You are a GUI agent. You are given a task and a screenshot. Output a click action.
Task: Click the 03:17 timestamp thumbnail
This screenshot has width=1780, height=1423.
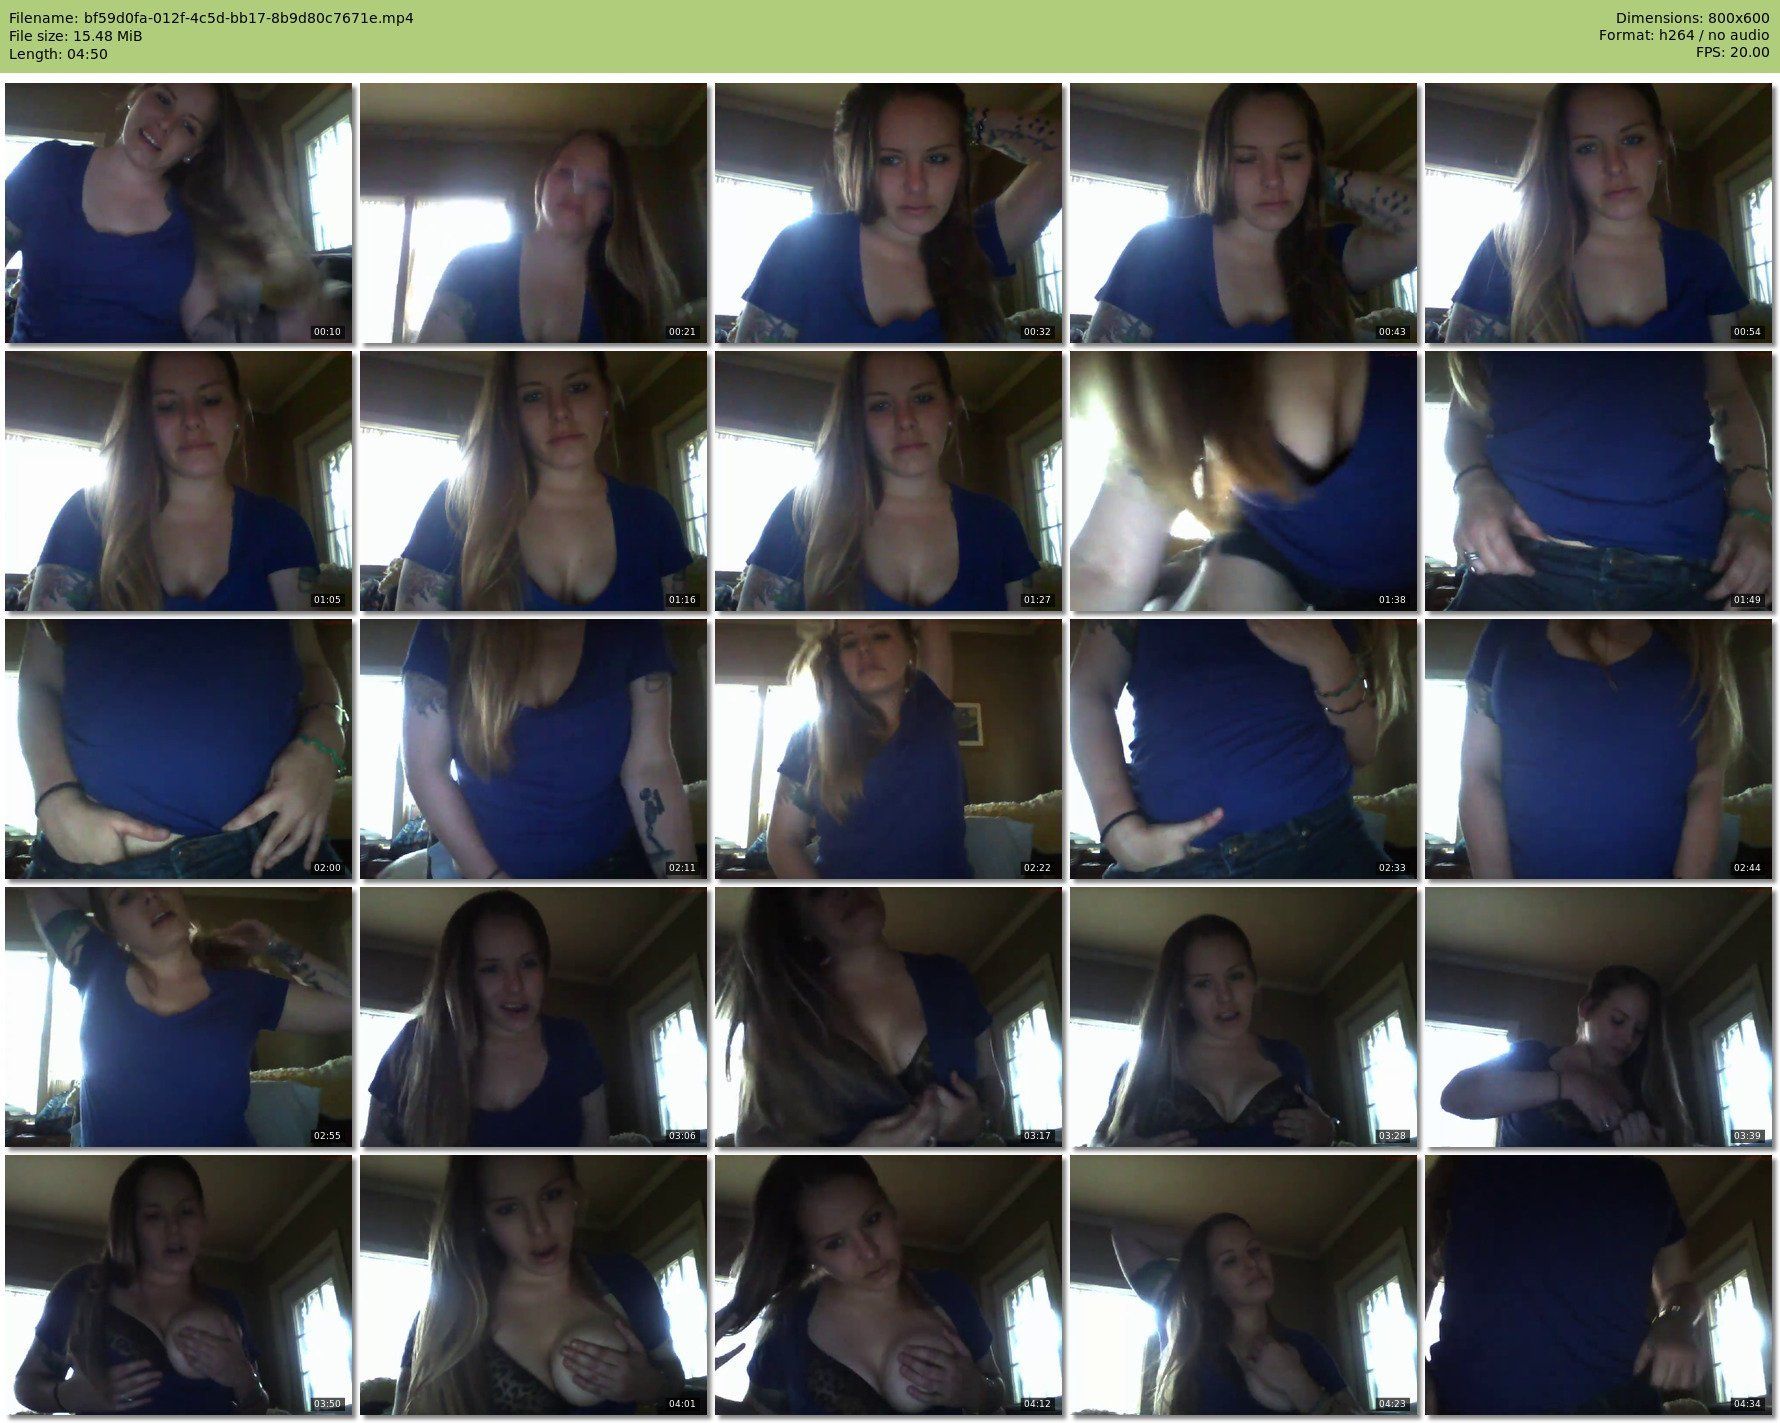(x=888, y=1017)
